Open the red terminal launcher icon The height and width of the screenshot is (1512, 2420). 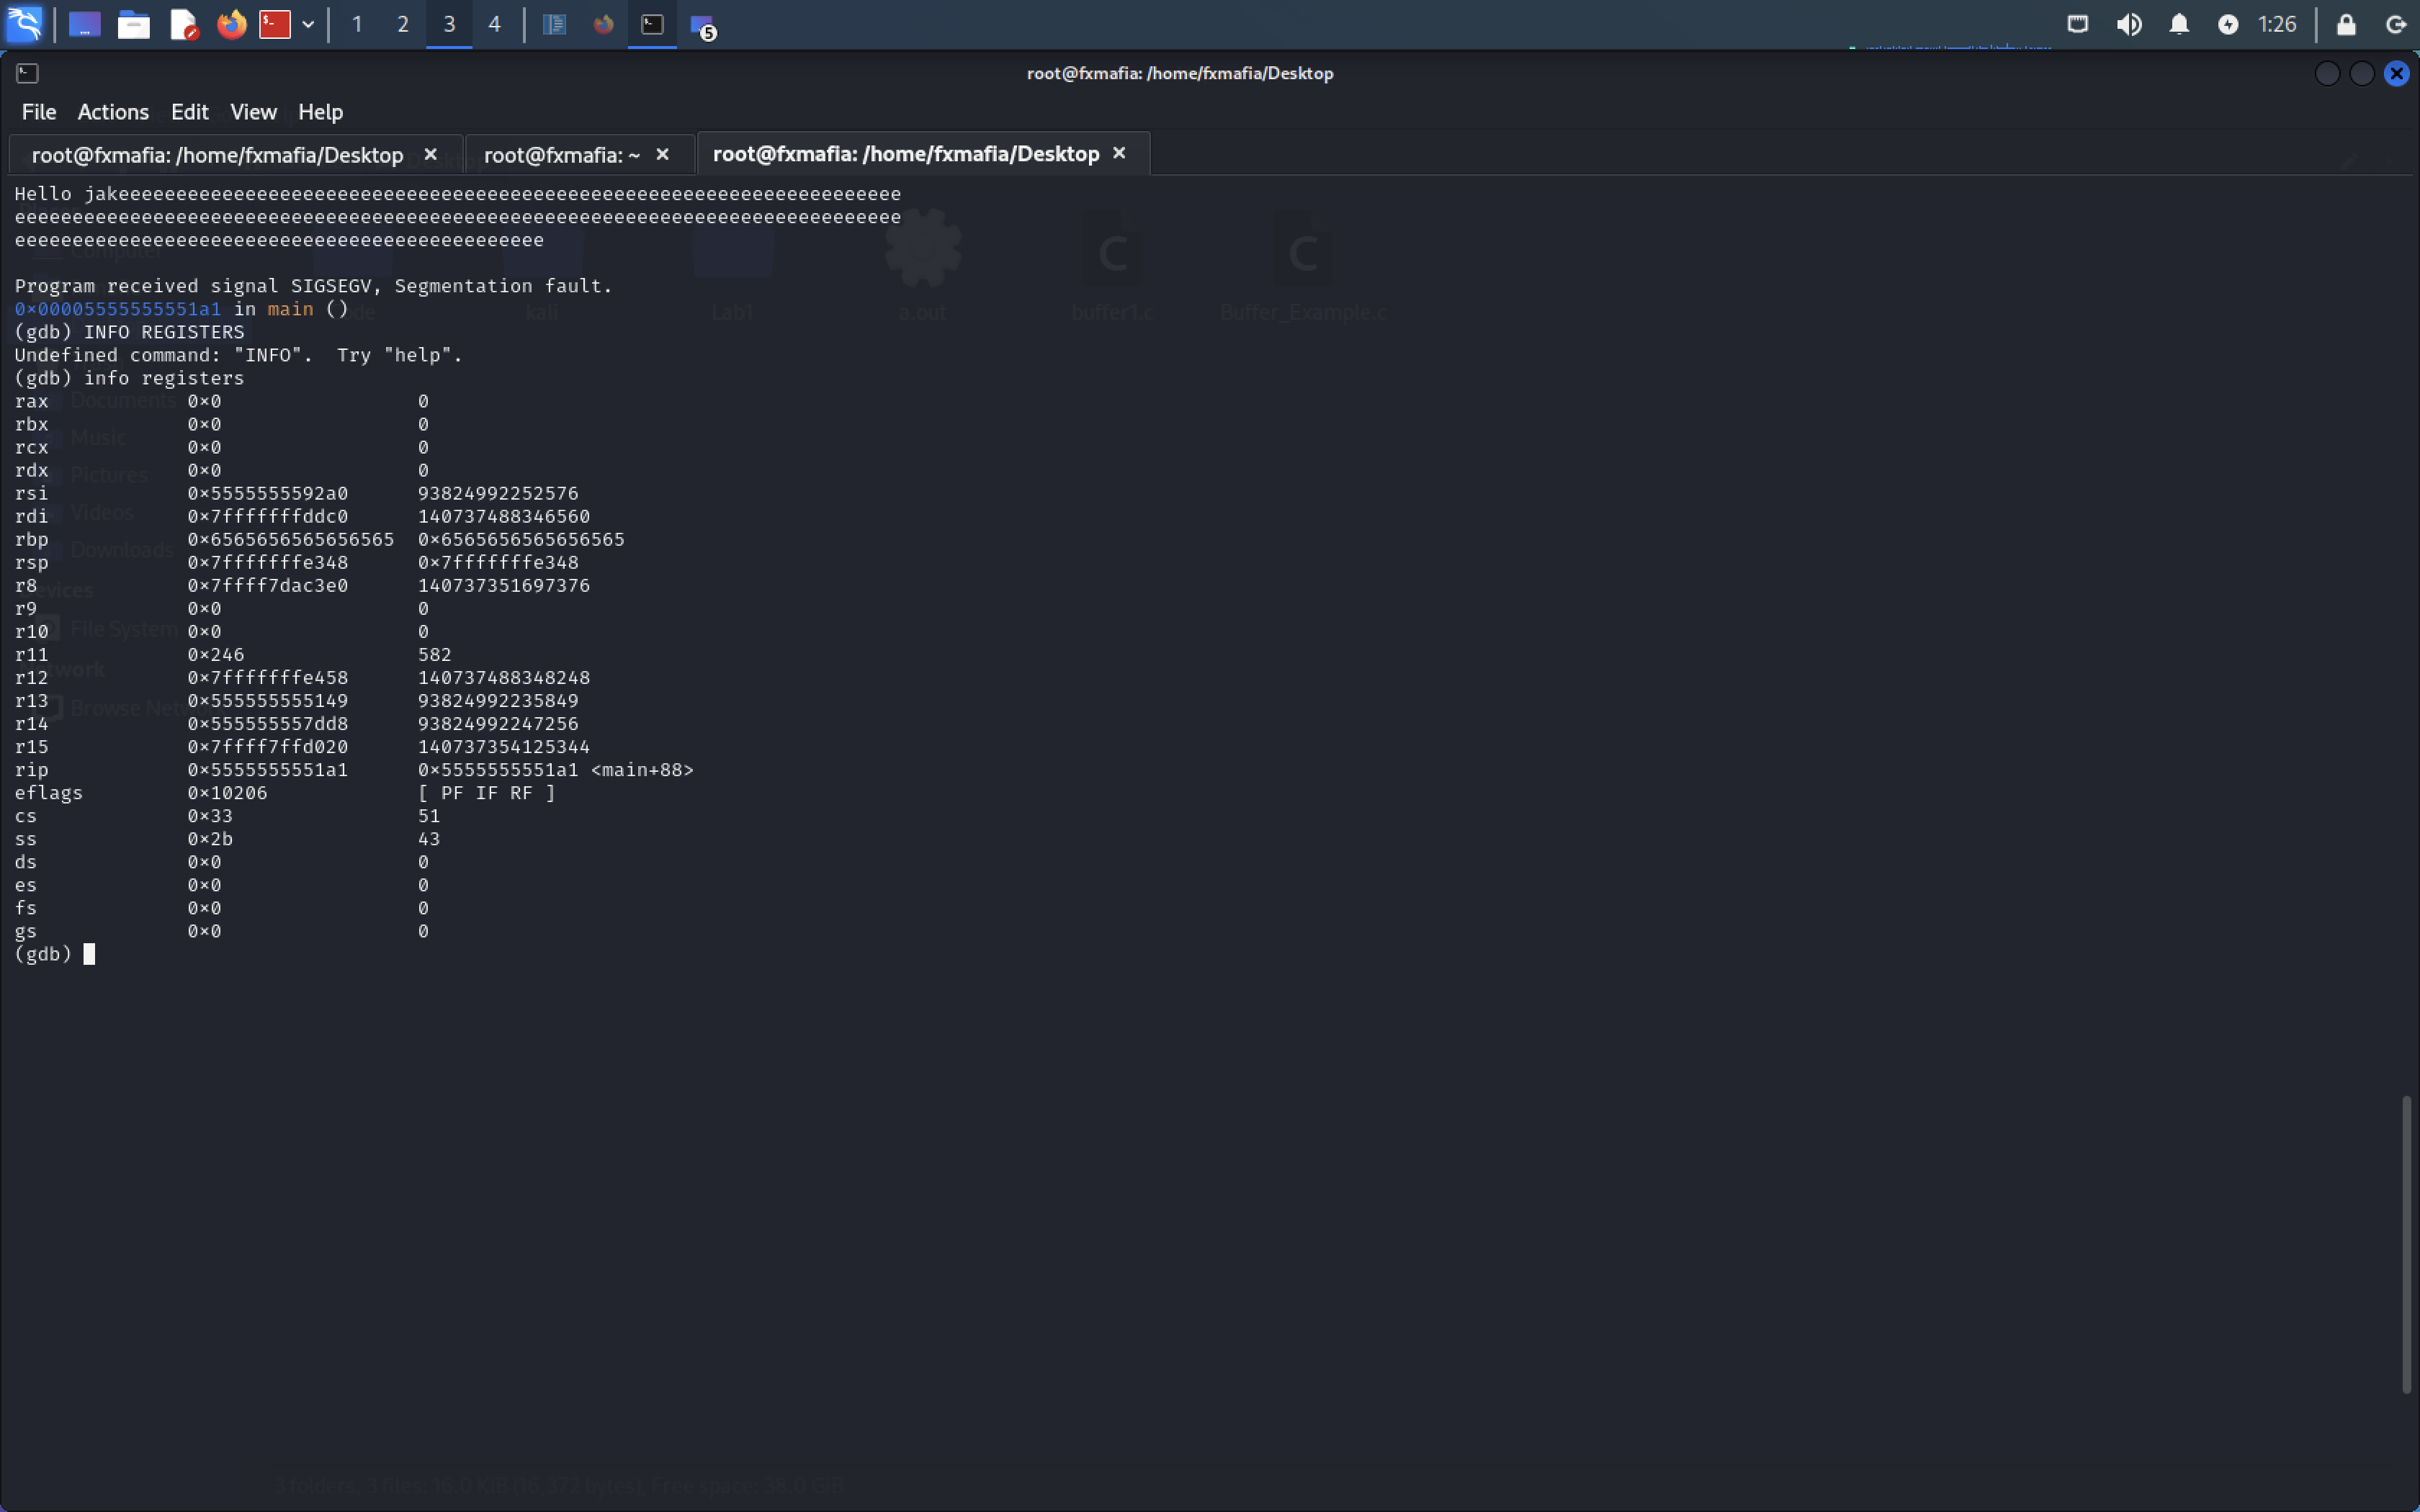[x=275, y=24]
